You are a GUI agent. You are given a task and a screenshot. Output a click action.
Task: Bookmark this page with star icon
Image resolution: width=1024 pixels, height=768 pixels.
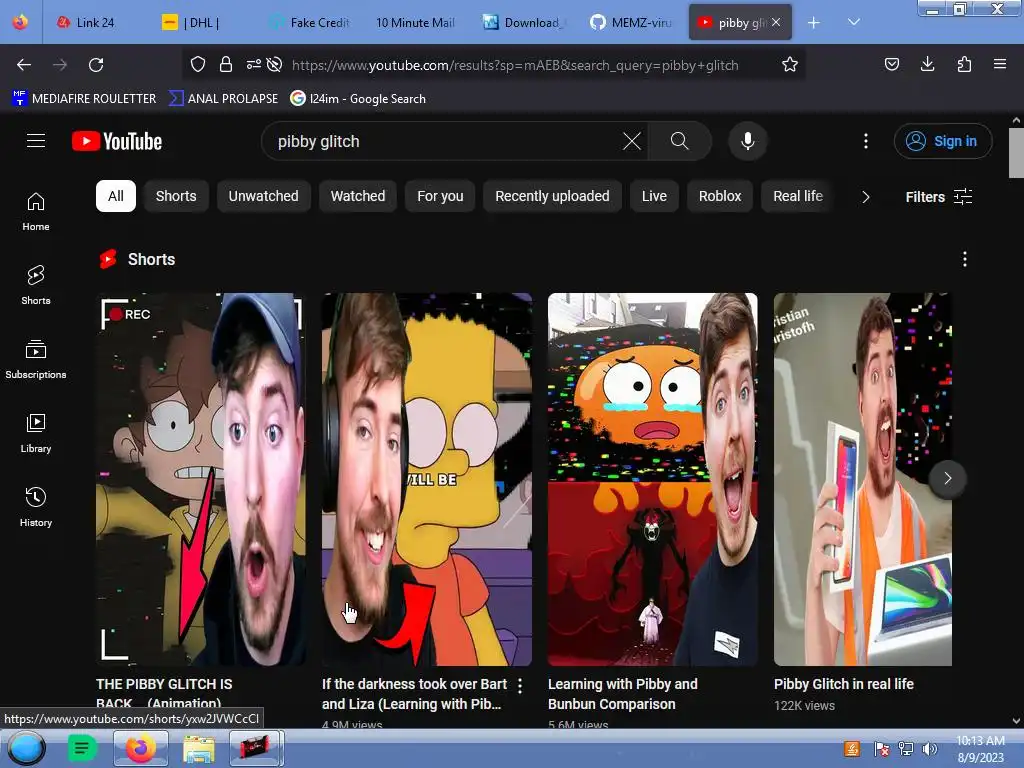tap(790, 64)
